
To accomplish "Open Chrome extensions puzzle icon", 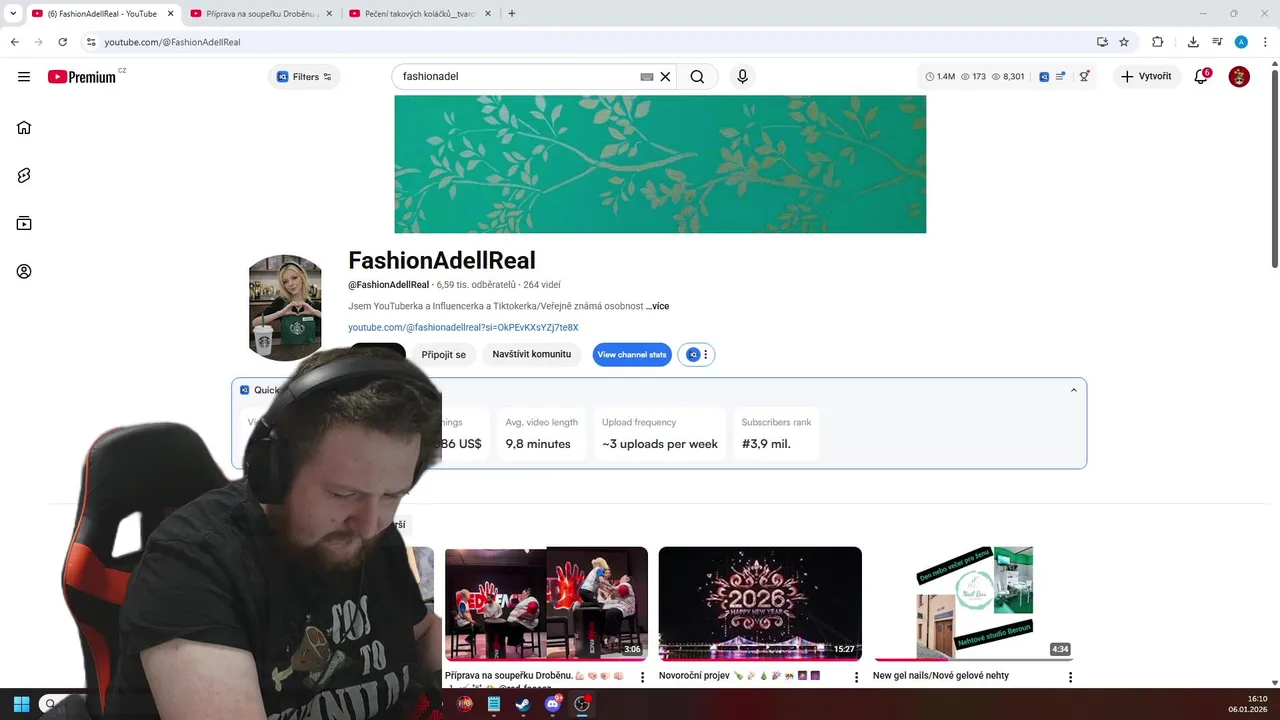I will point(1158,42).
